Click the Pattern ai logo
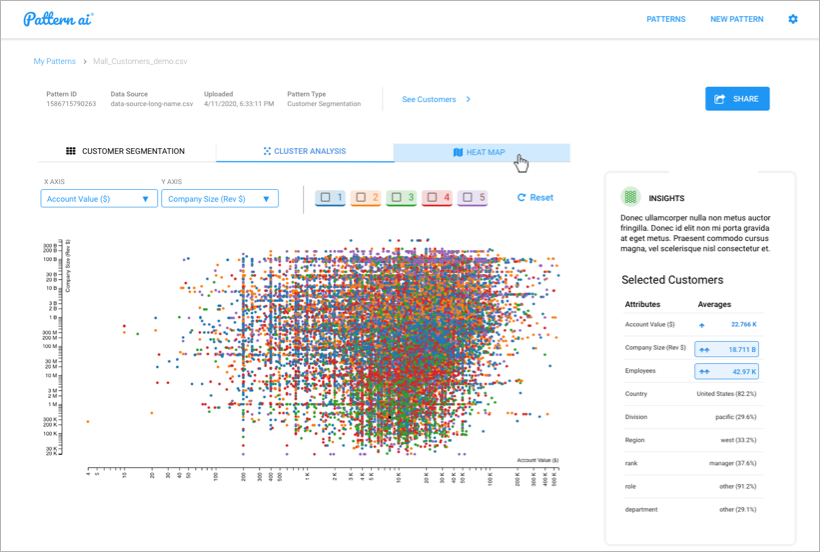Screen dimensions: 820x552 click(59, 19)
